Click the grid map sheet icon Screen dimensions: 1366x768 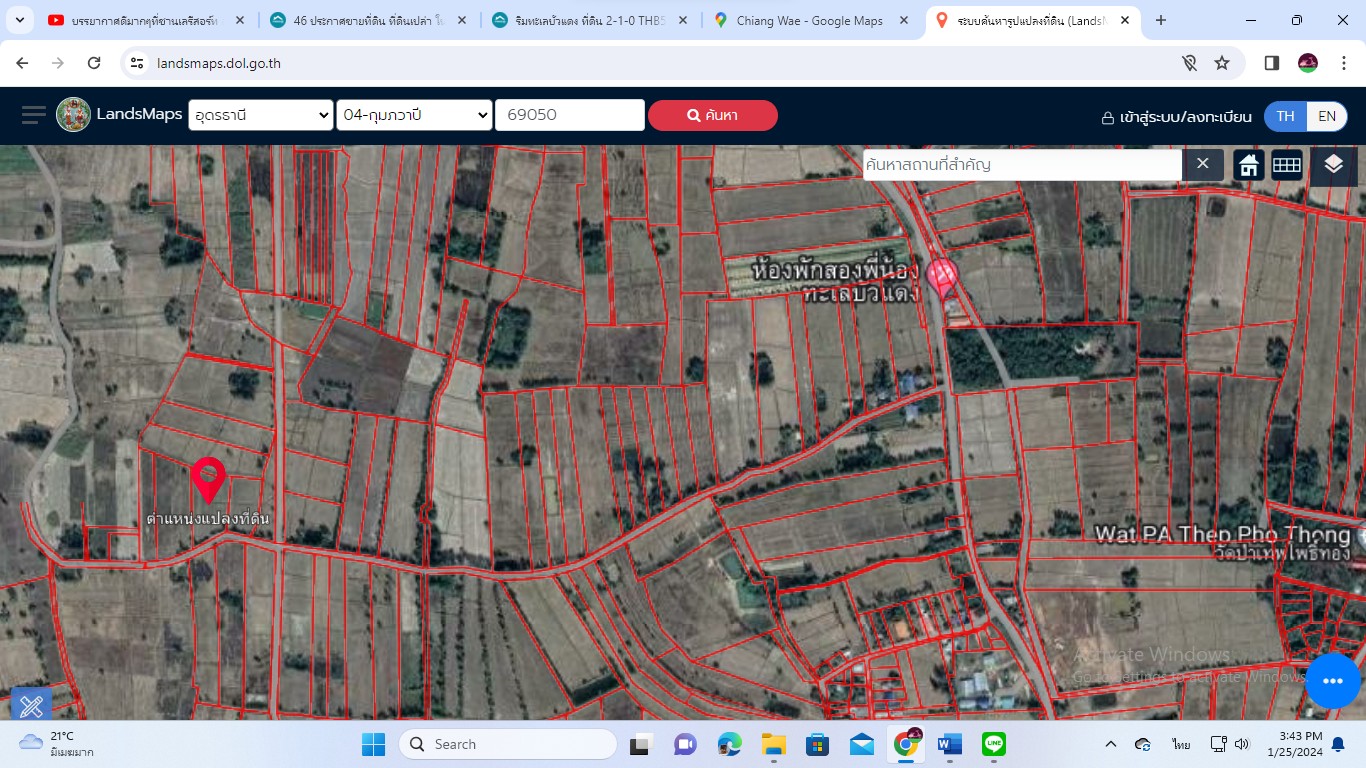coord(1287,165)
